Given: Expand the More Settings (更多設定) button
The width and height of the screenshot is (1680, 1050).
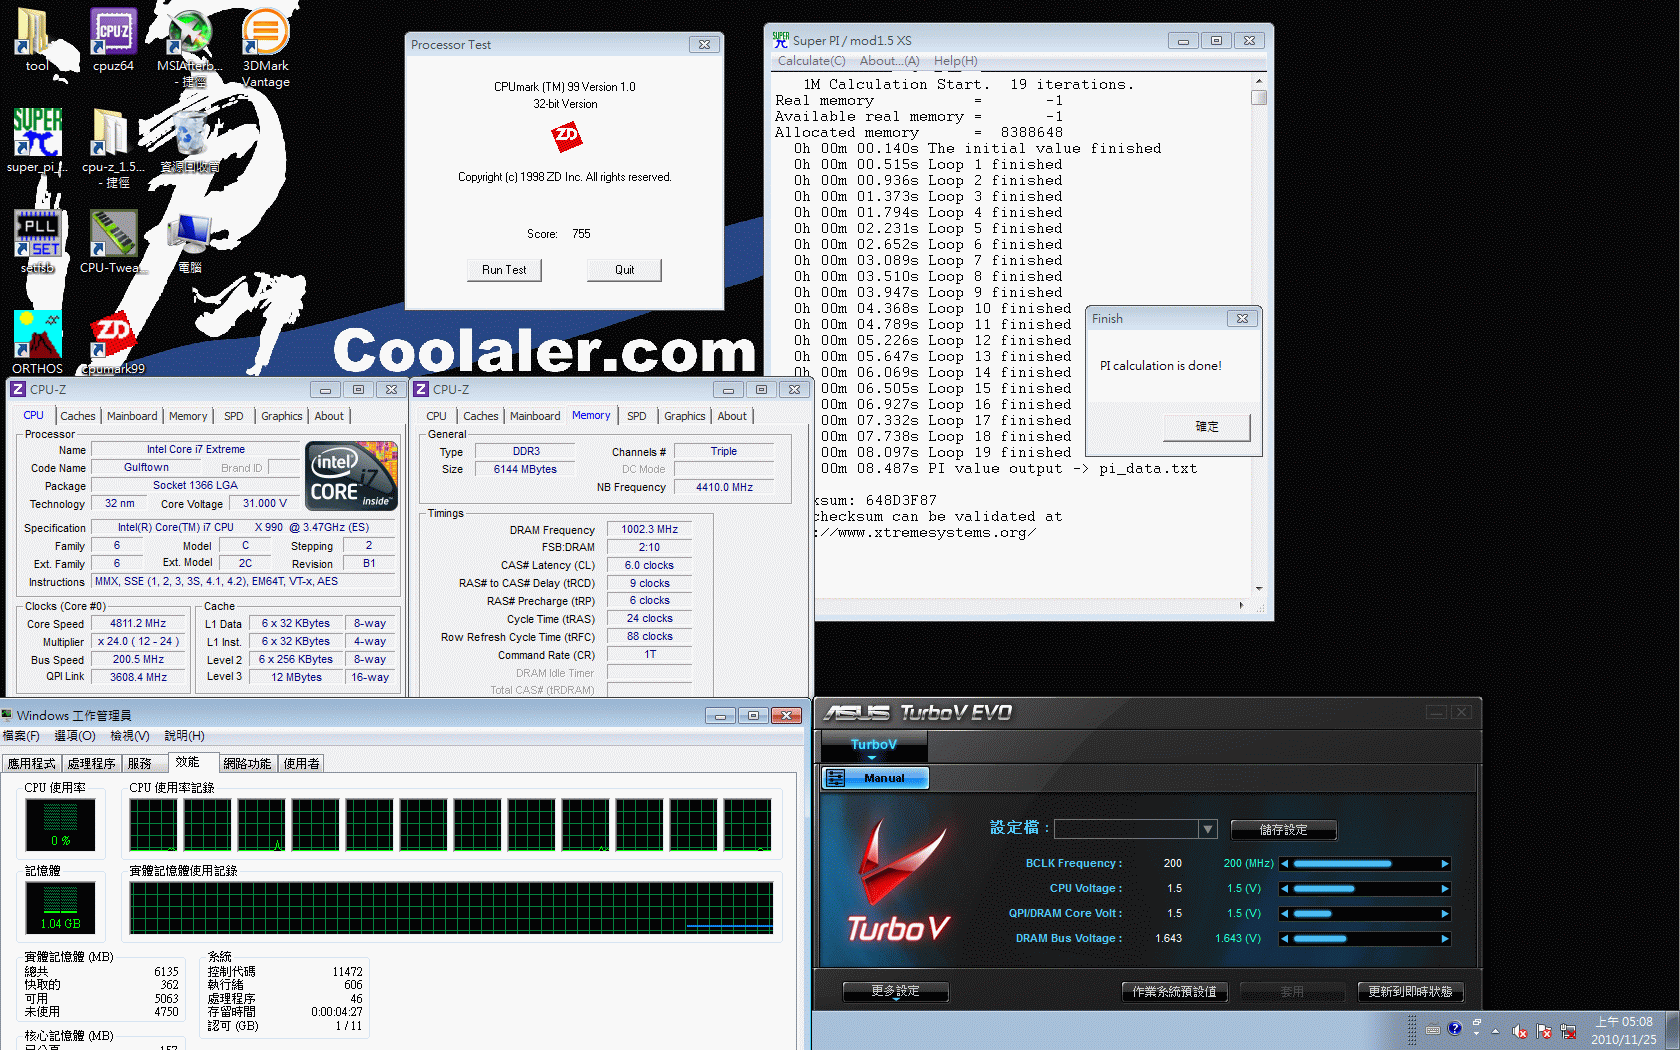Looking at the screenshot, I should 895,992.
